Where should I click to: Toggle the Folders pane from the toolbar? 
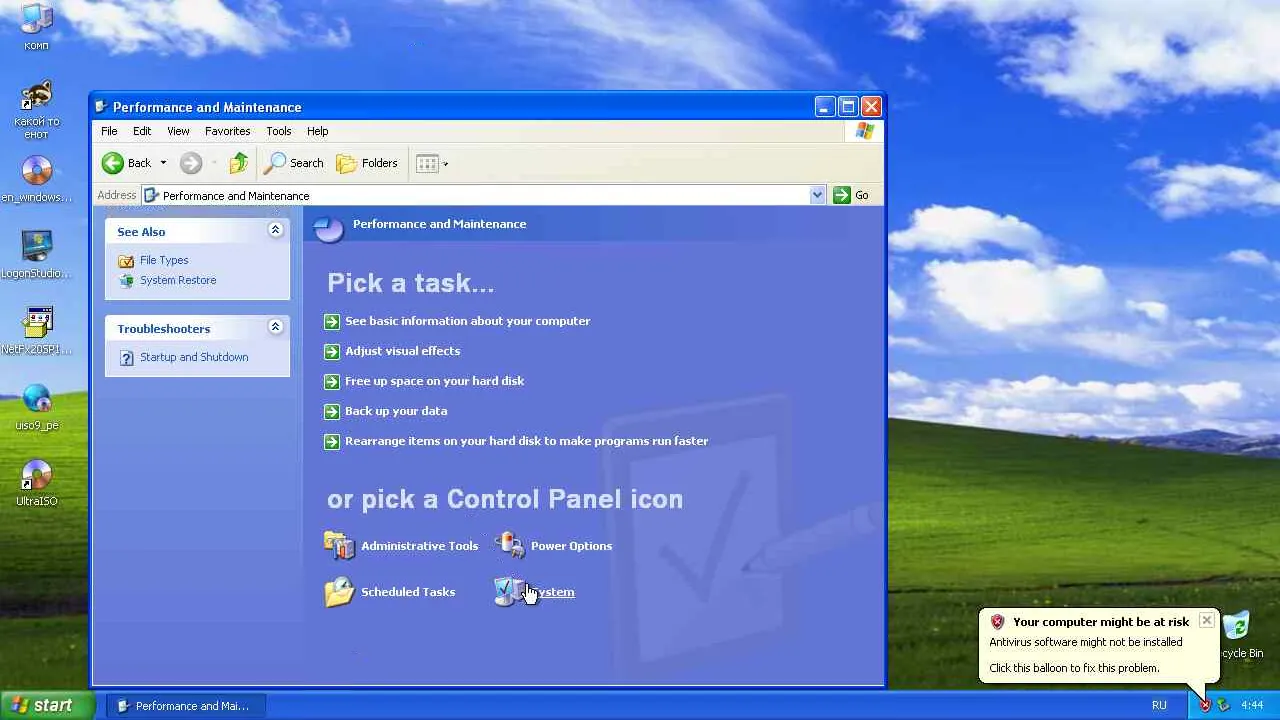click(x=367, y=163)
